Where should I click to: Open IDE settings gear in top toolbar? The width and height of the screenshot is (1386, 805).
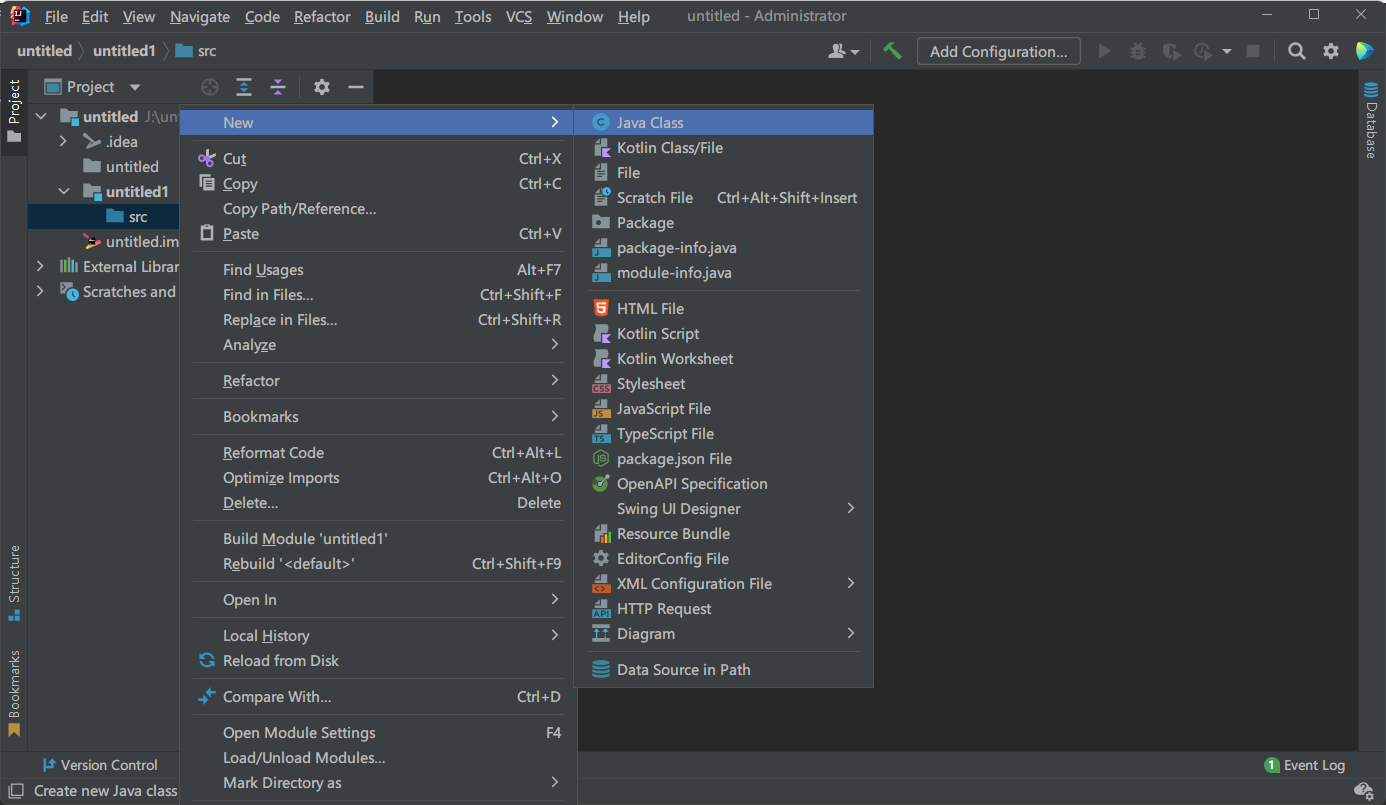pyautogui.click(x=1330, y=51)
